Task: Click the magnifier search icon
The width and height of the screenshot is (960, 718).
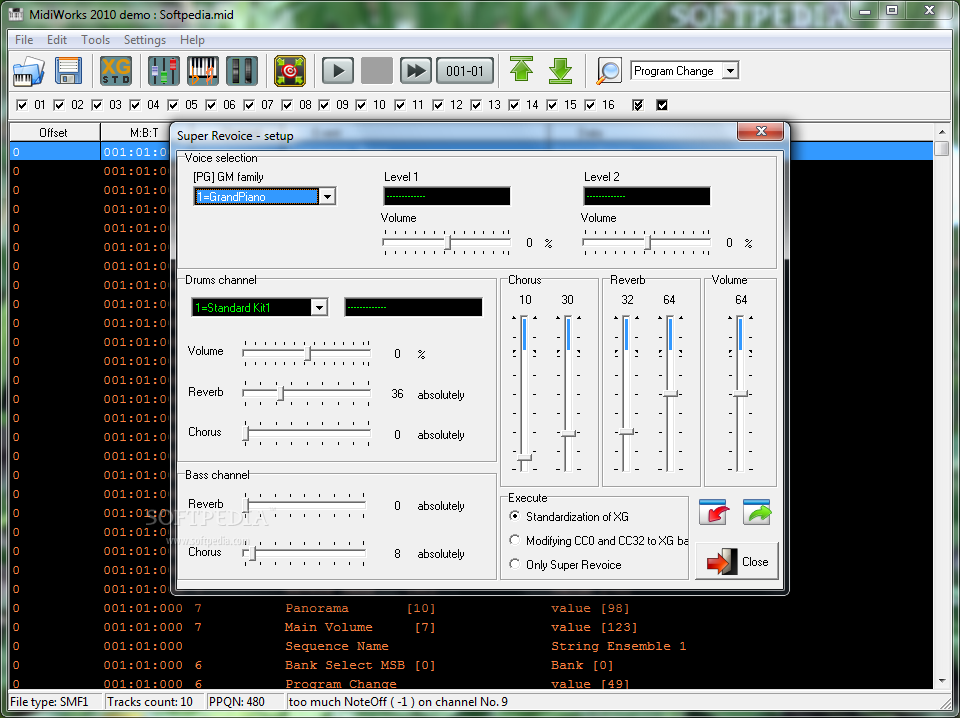Action: (x=609, y=71)
